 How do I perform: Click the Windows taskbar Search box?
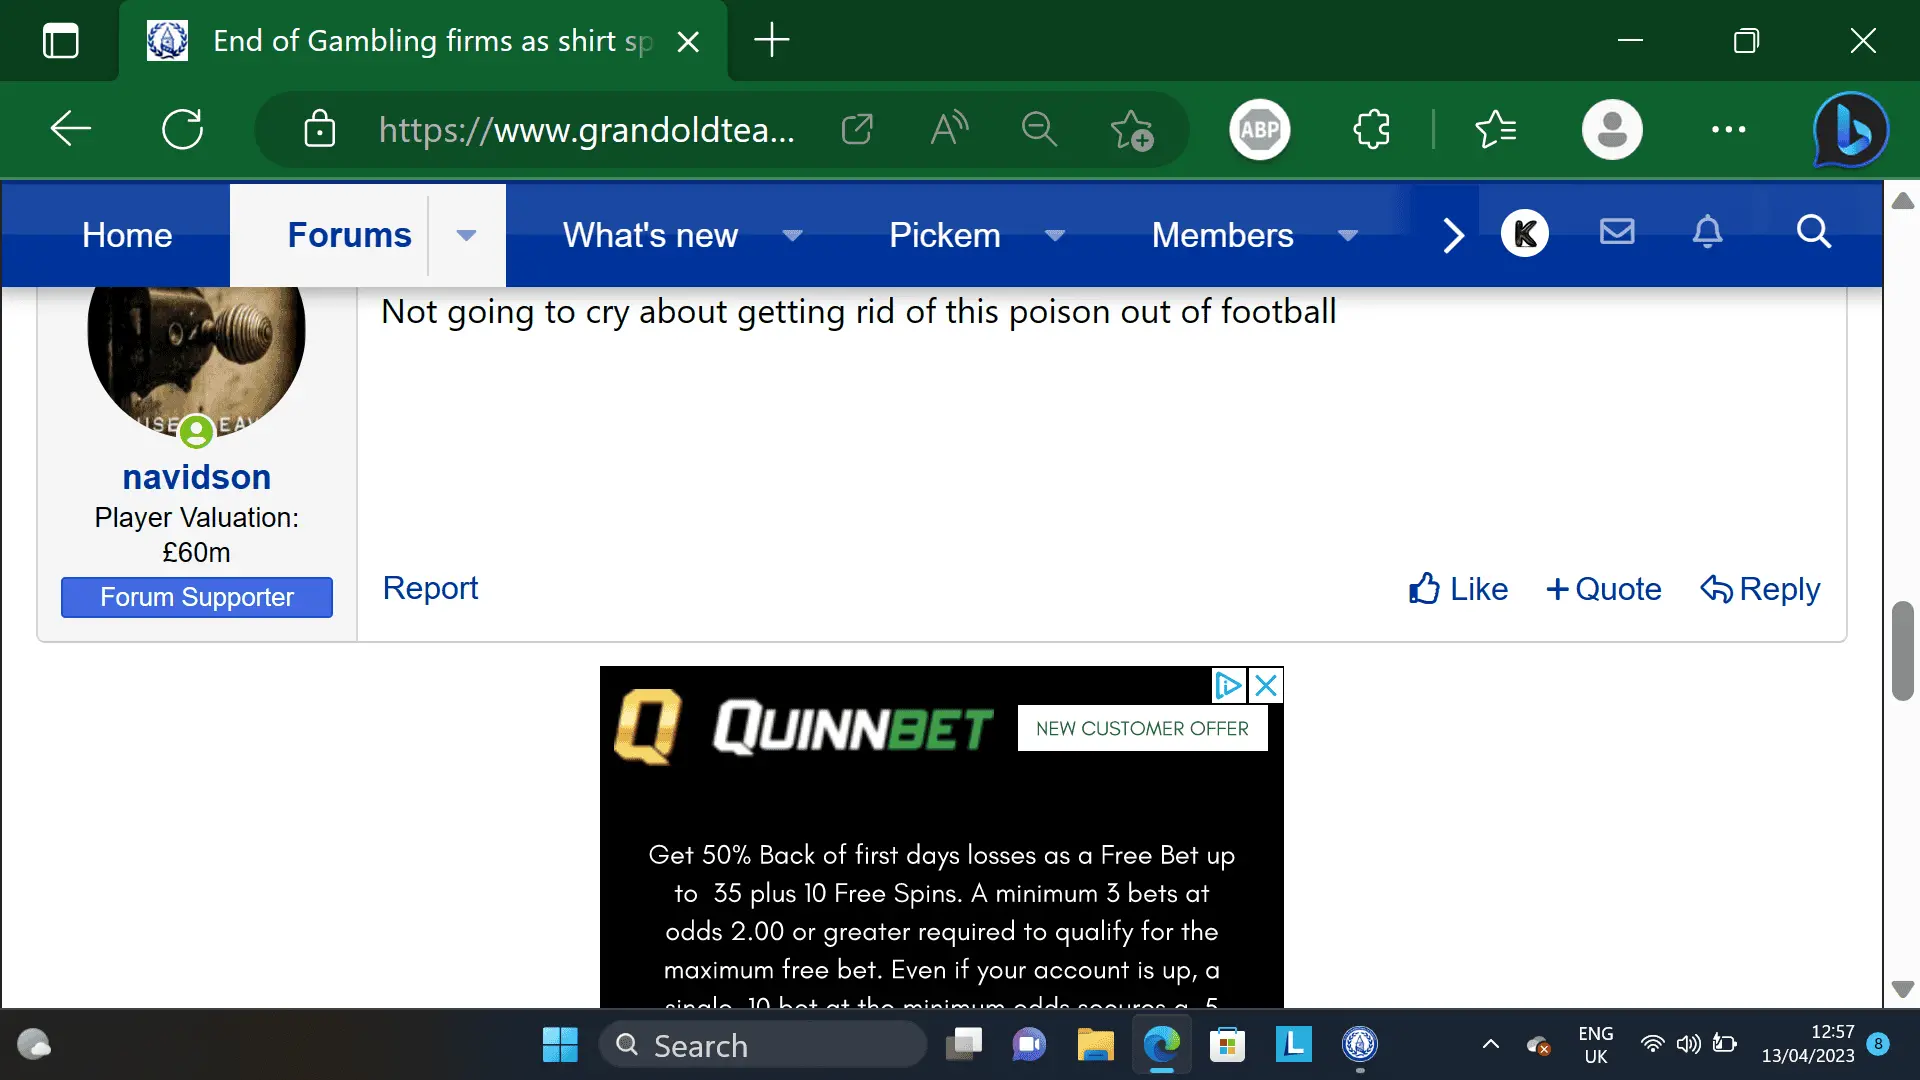coord(763,1046)
